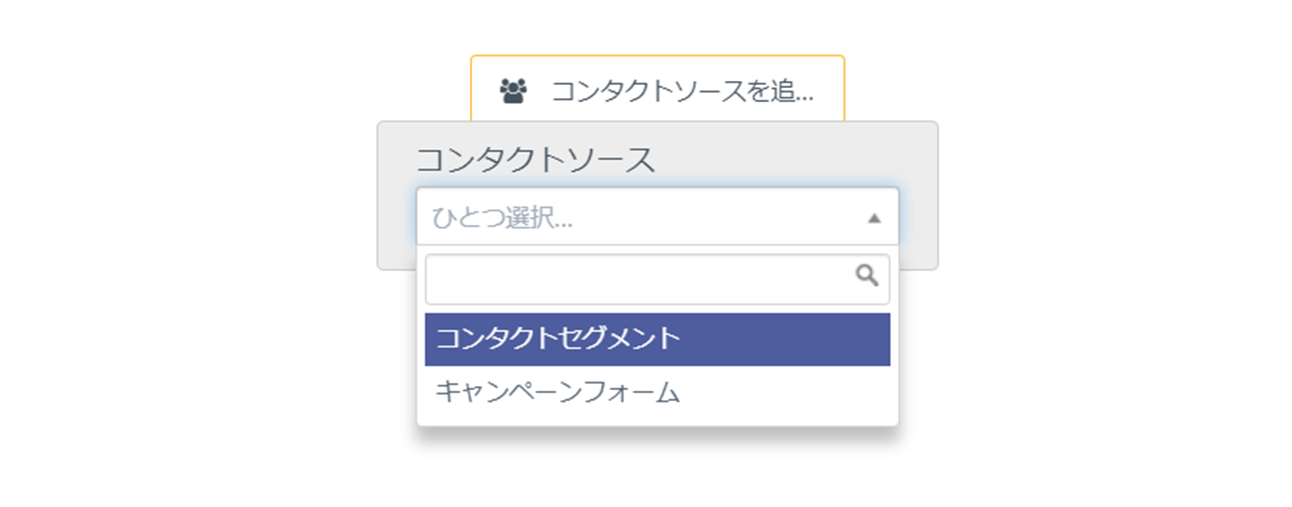Click the users group icon

click(x=513, y=92)
